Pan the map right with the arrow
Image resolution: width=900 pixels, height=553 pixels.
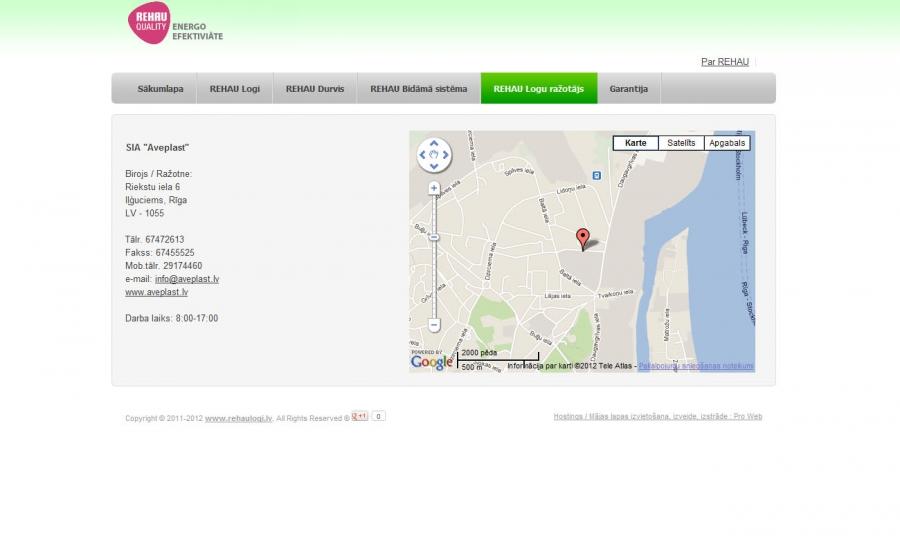coord(445,154)
